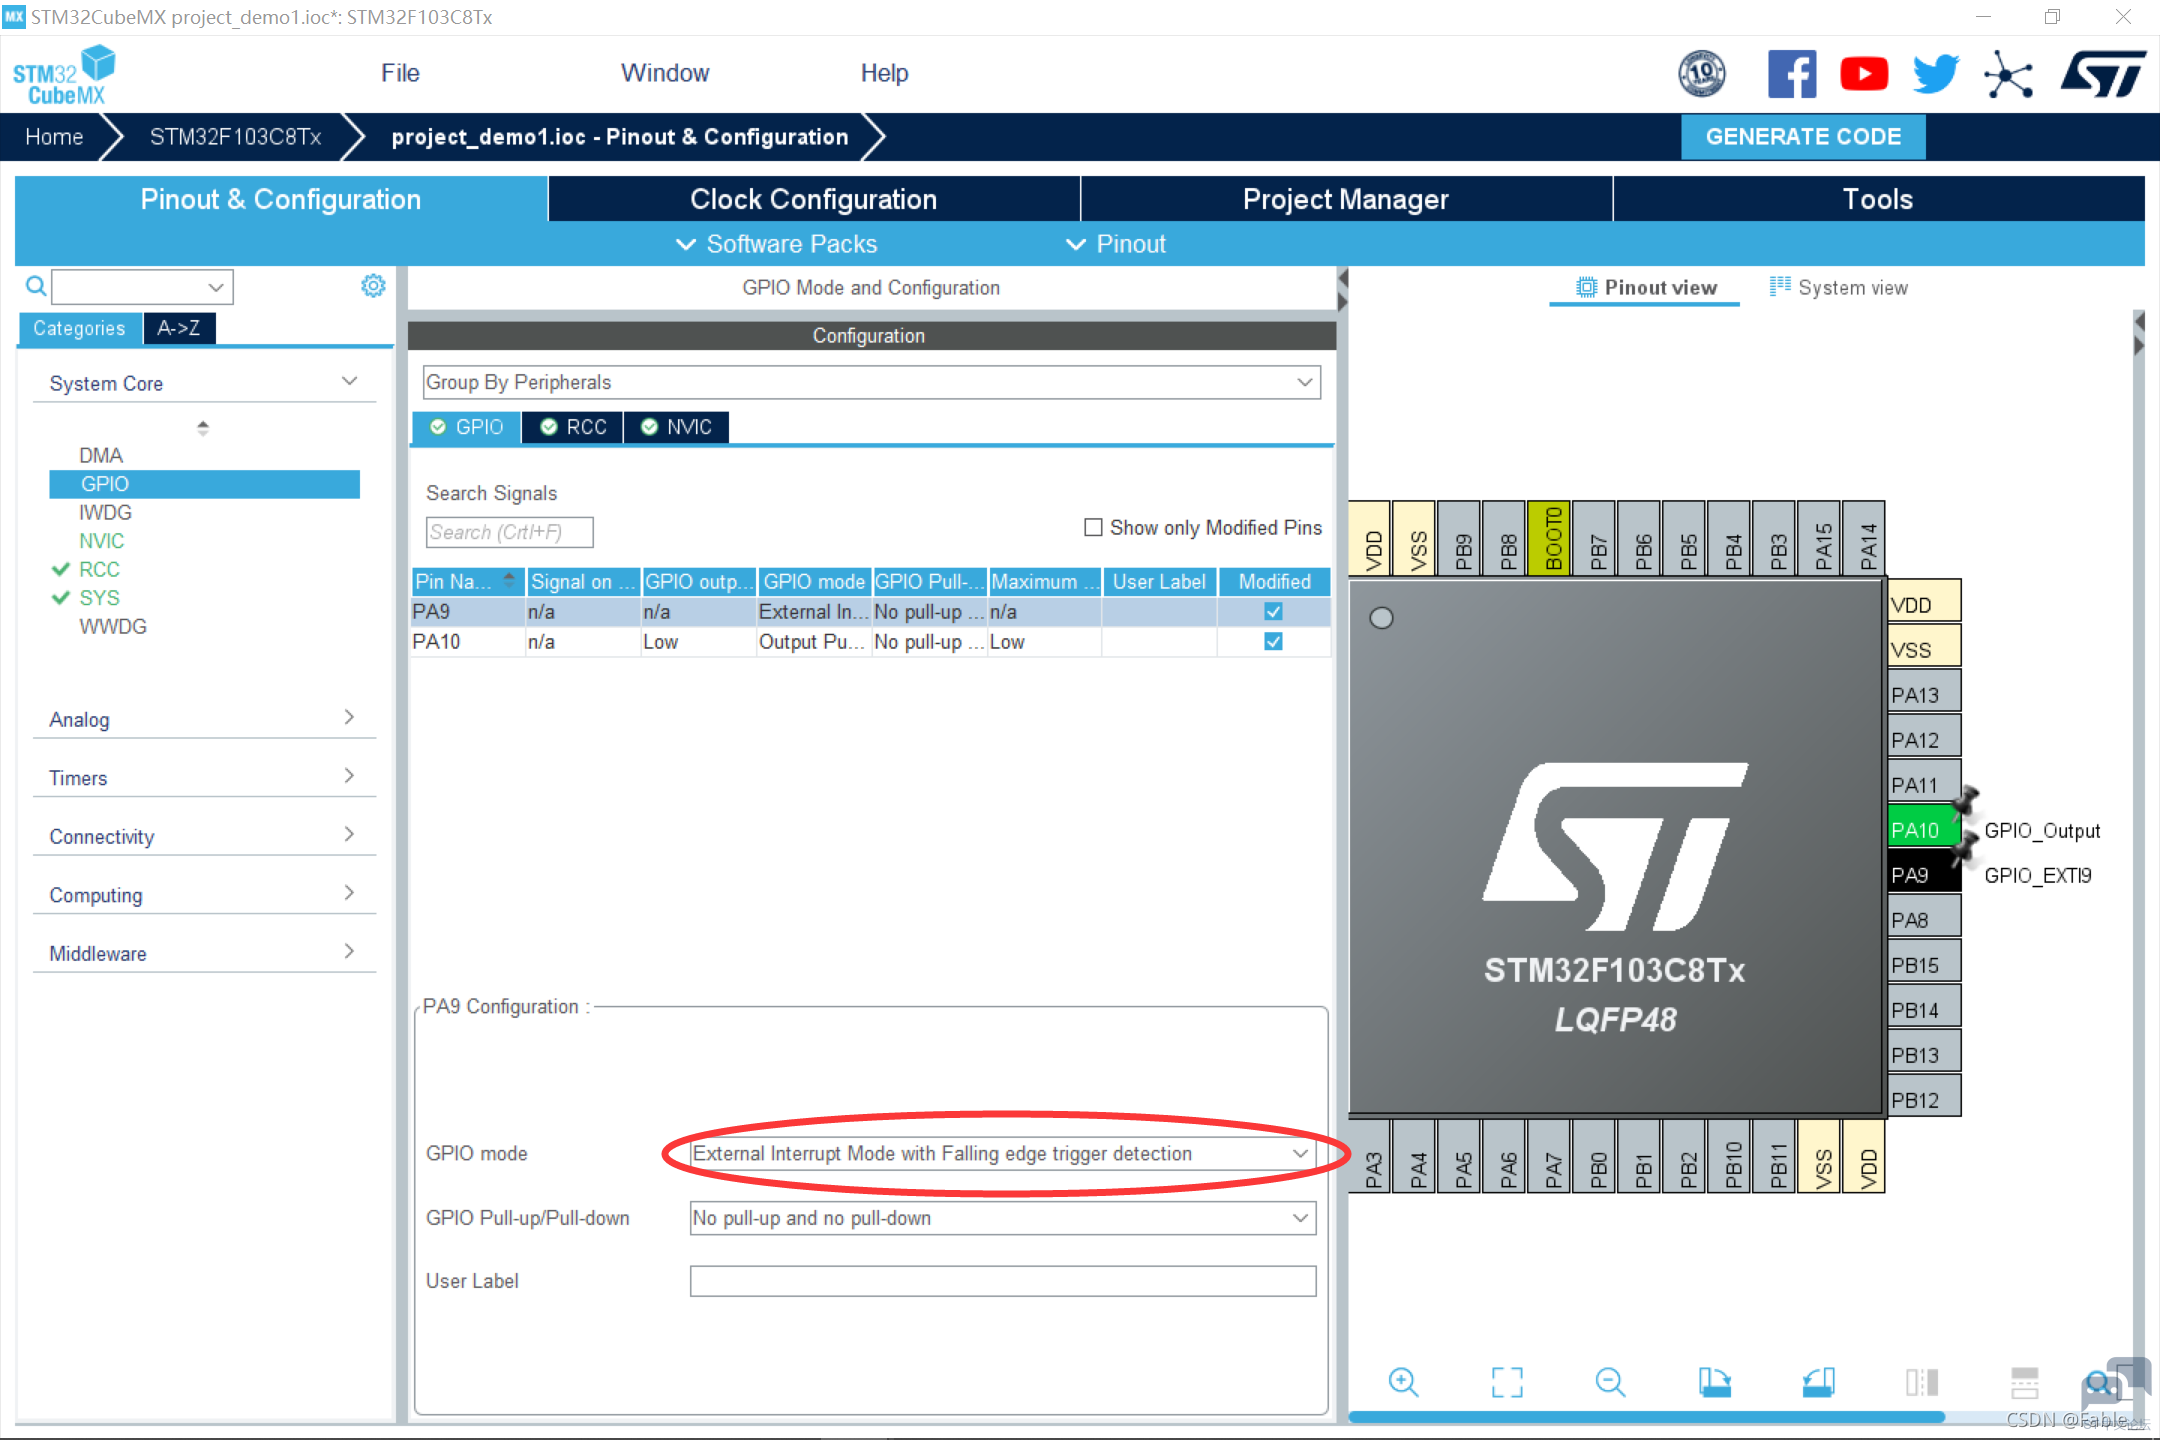Screen dimensions: 2160x1440
Task: Rotate the chip view clockwise
Action: 1714,1382
